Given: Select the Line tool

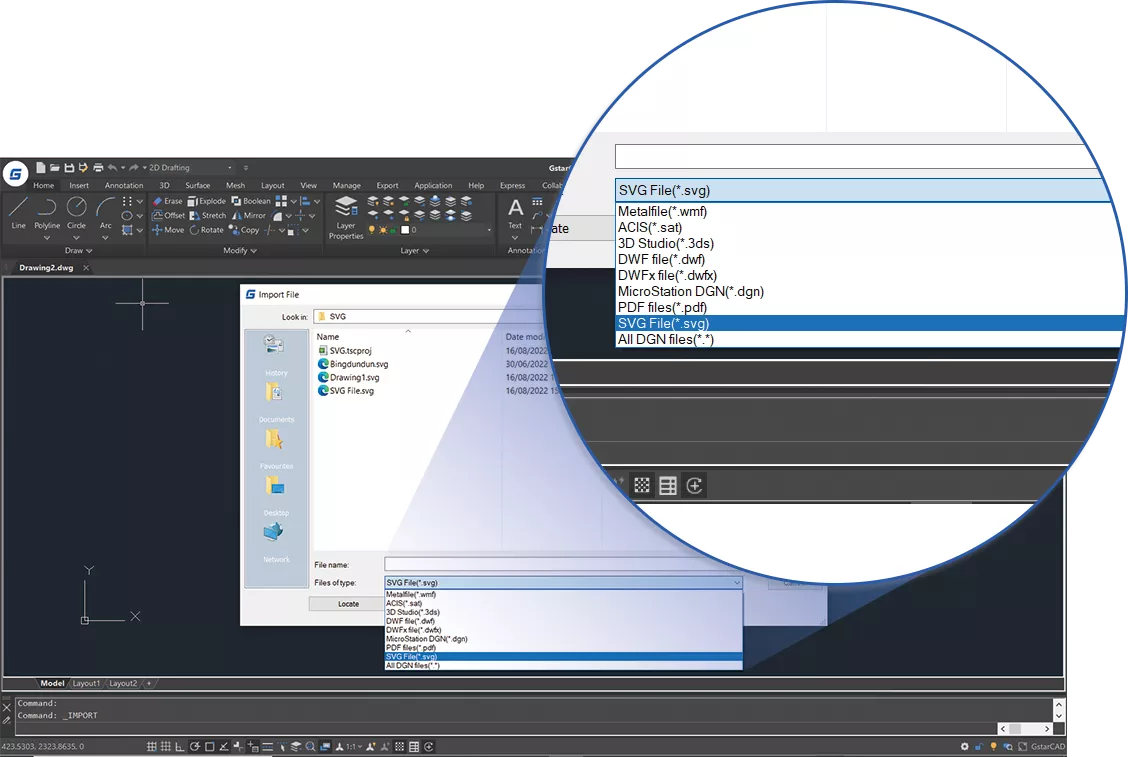Looking at the screenshot, I should 18,212.
